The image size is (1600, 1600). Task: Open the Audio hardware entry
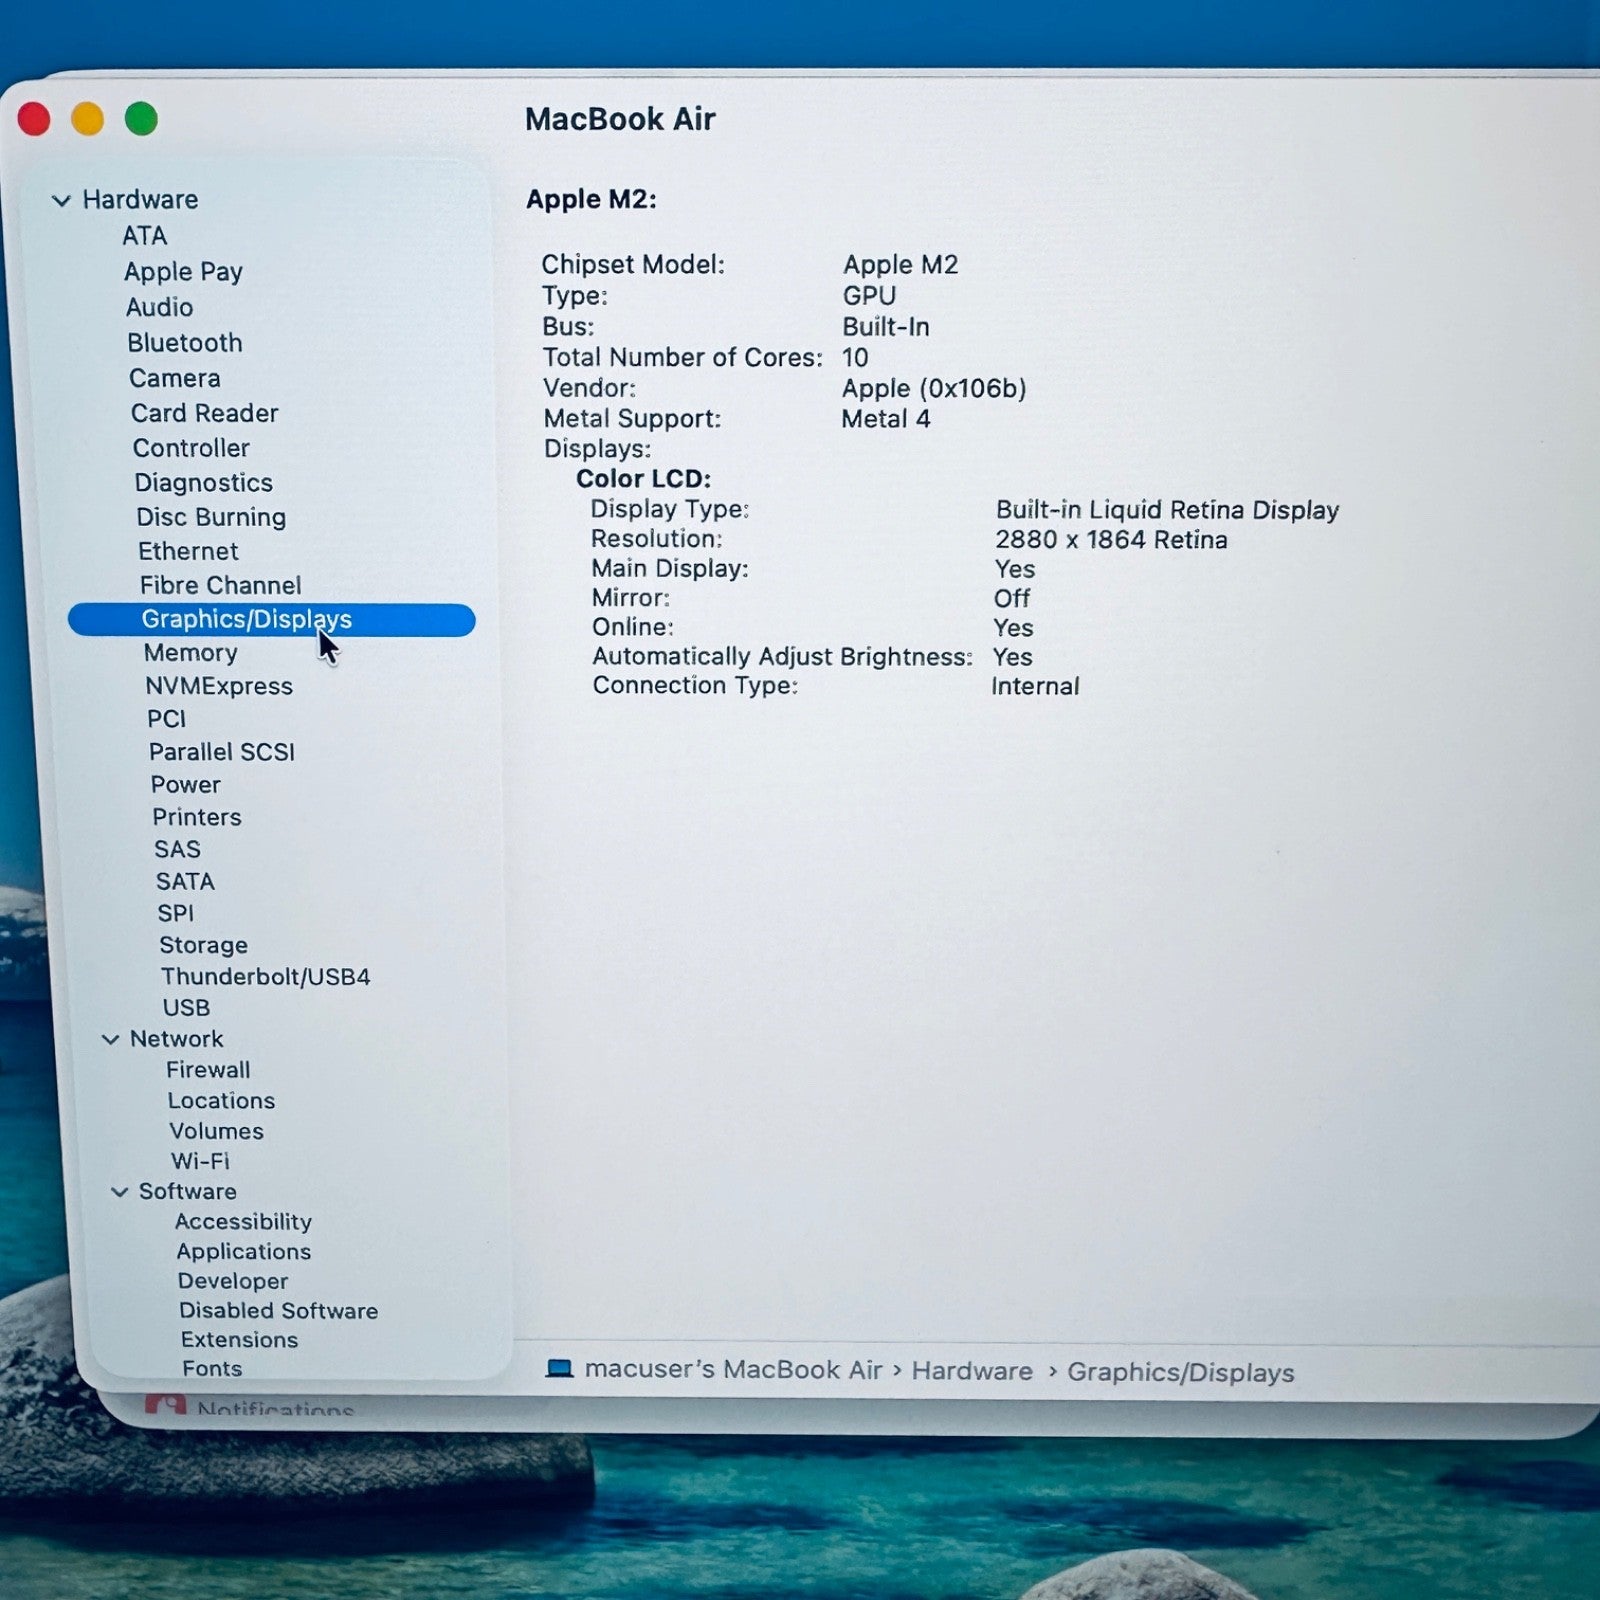[159, 307]
